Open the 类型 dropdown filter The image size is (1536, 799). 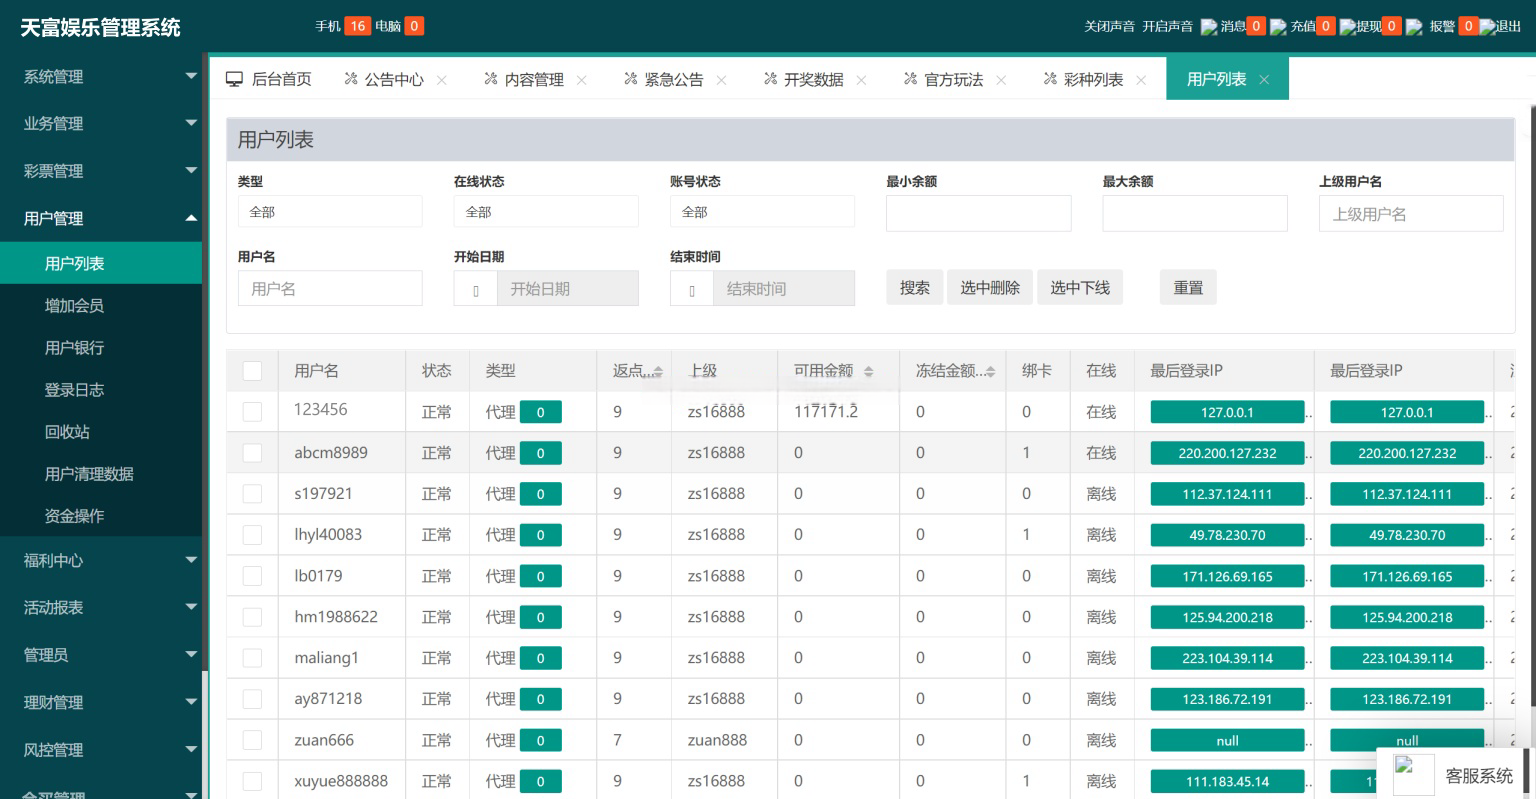[x=330, y=212]
